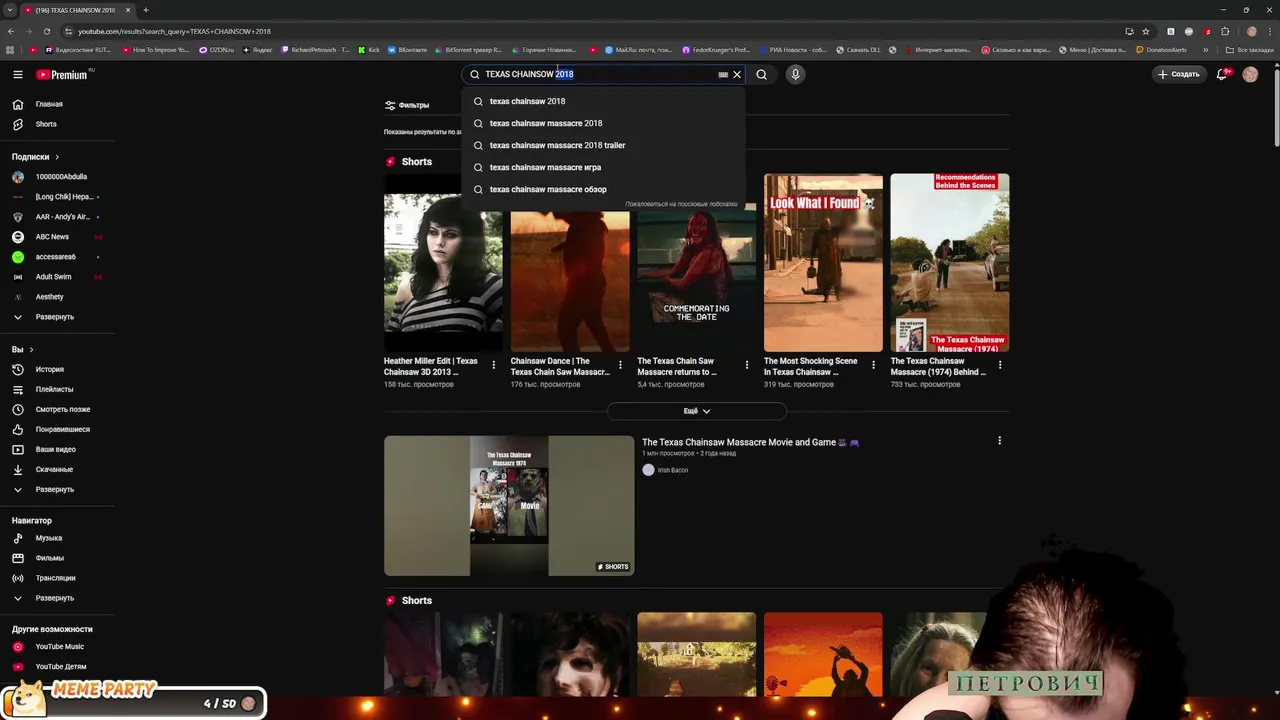Open the Вы section chevron

[x=31, y=349]
